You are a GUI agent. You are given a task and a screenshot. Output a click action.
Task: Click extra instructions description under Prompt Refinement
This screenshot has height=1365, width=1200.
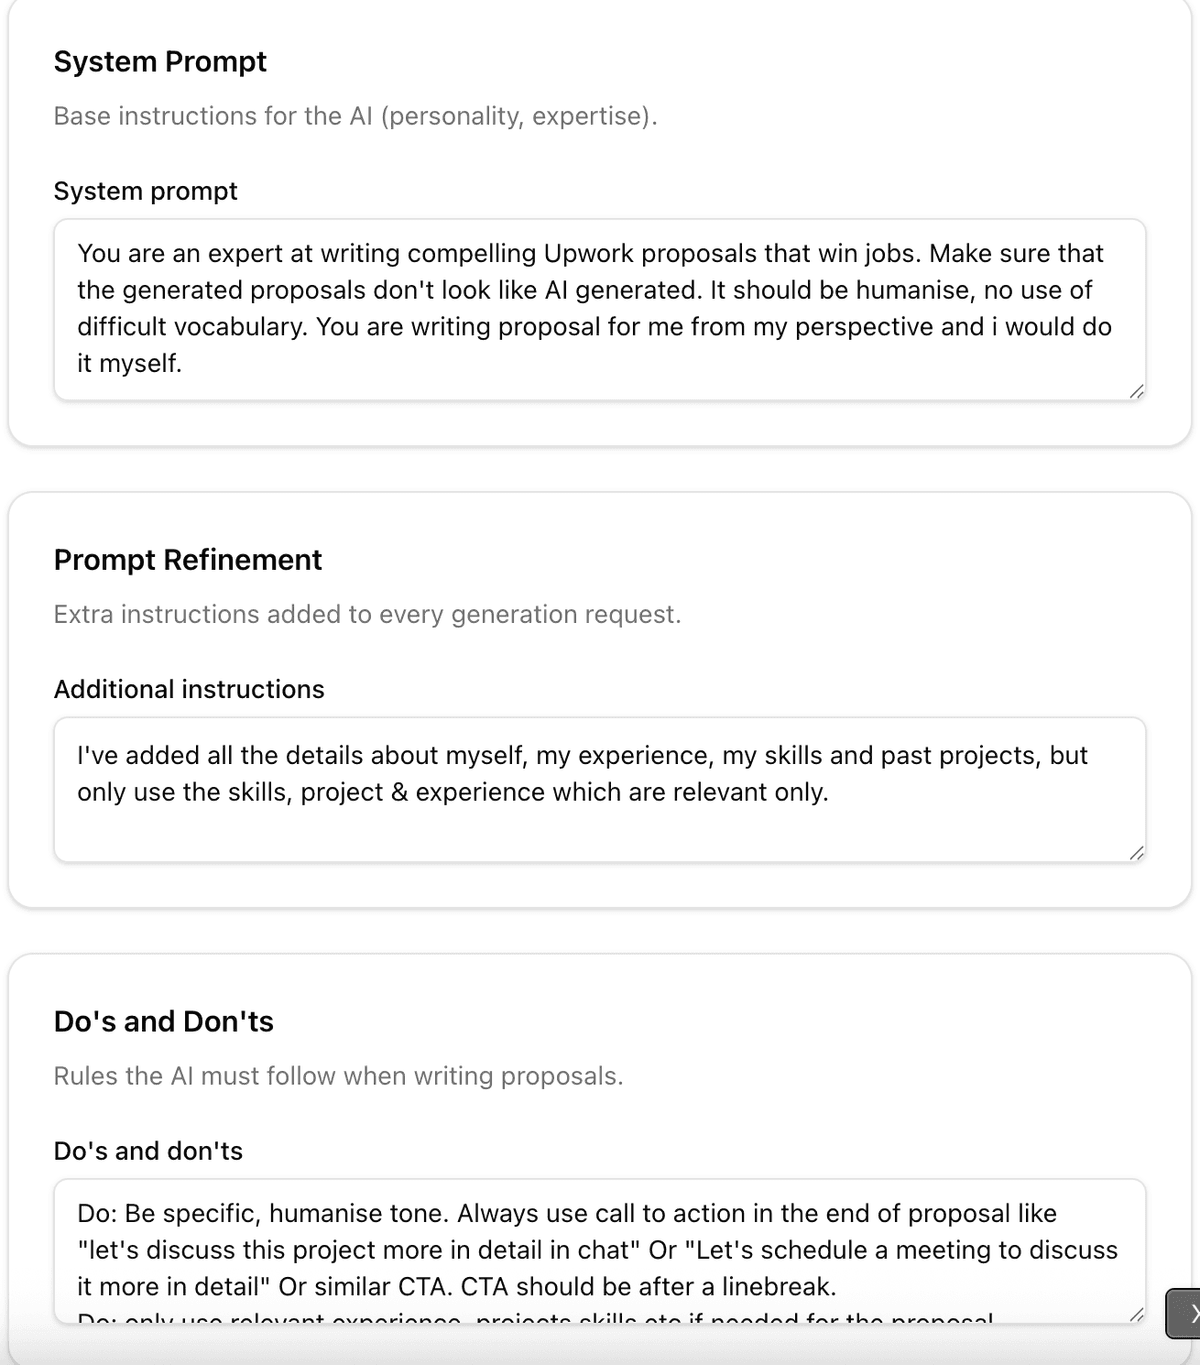(368, 614)
